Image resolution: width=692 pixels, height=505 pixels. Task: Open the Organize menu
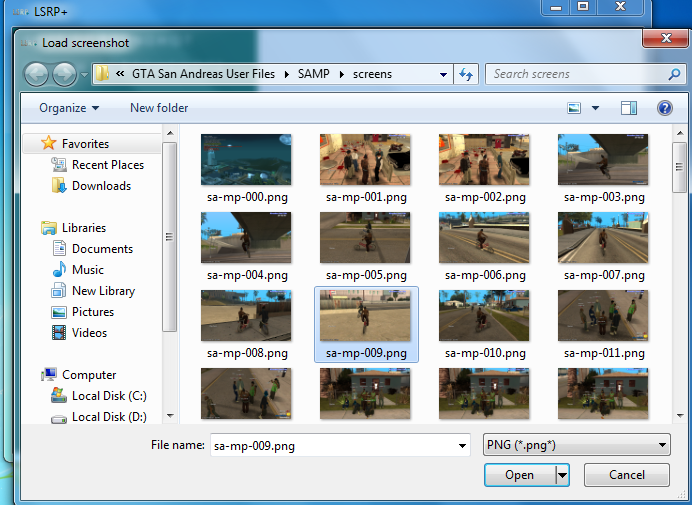[x=69, y=108]
